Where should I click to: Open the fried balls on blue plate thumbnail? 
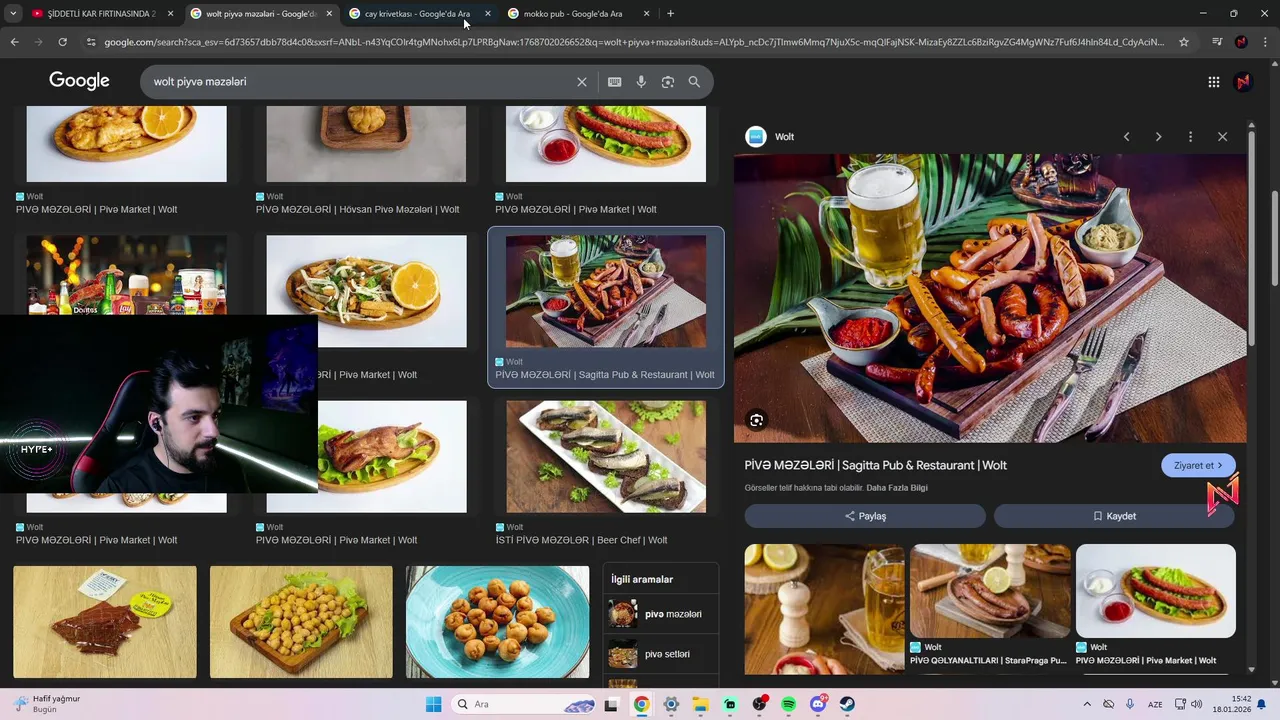[x=498, y=622]
